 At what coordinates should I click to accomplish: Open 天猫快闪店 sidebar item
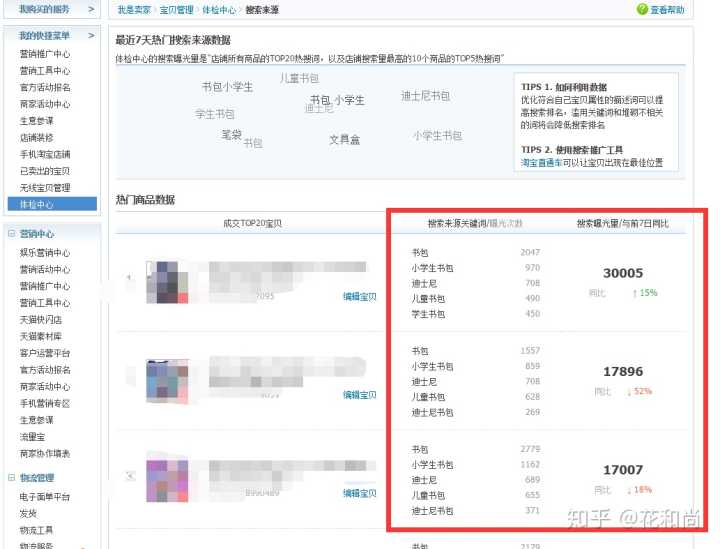[41, 319]
